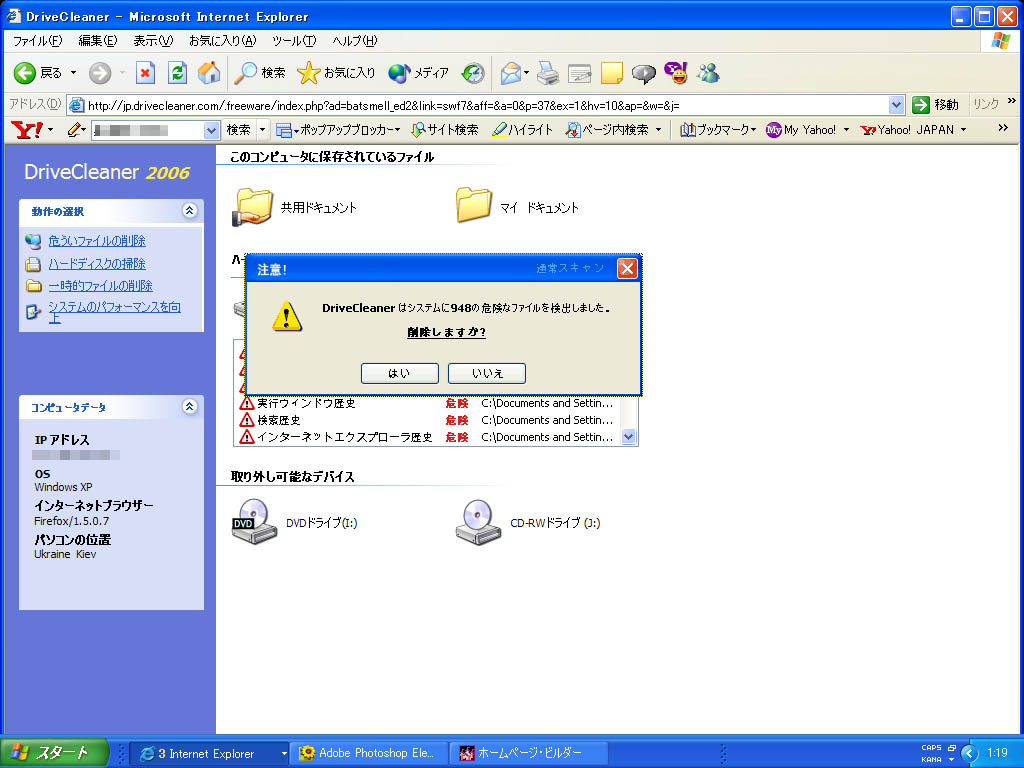Open the Search (検索) toolbar button

coord(260,72)
